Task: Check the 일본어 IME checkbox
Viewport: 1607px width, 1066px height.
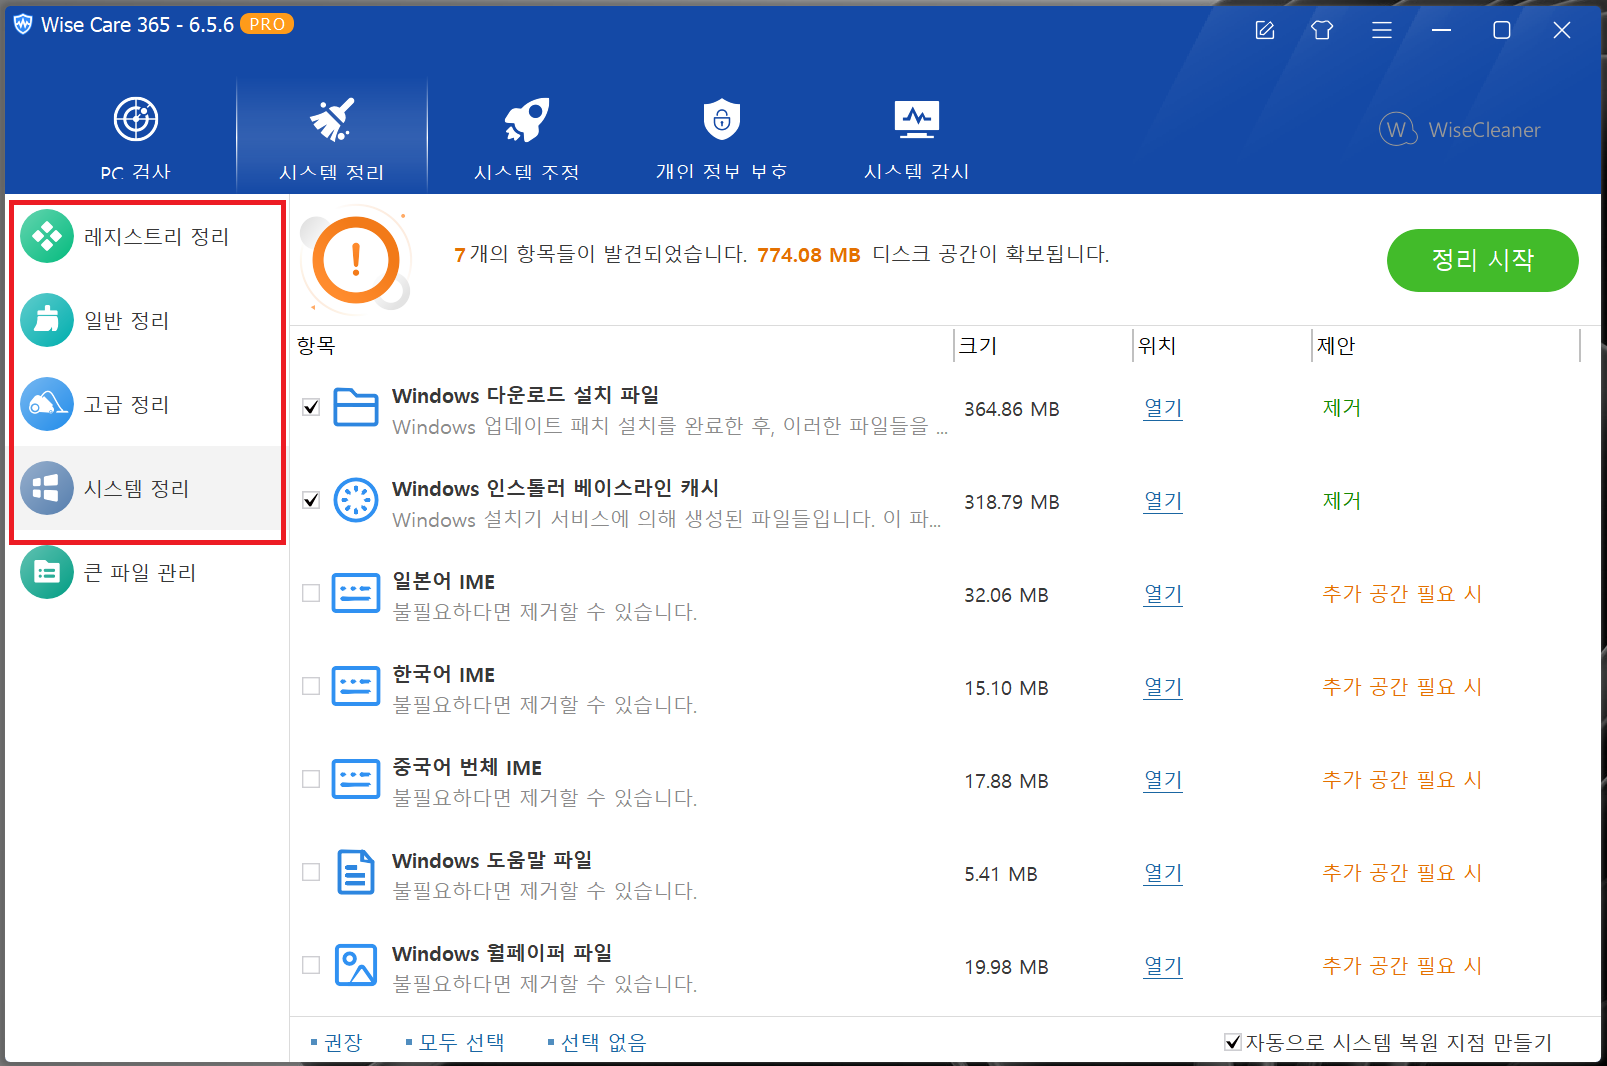Action: coord(311,593)
